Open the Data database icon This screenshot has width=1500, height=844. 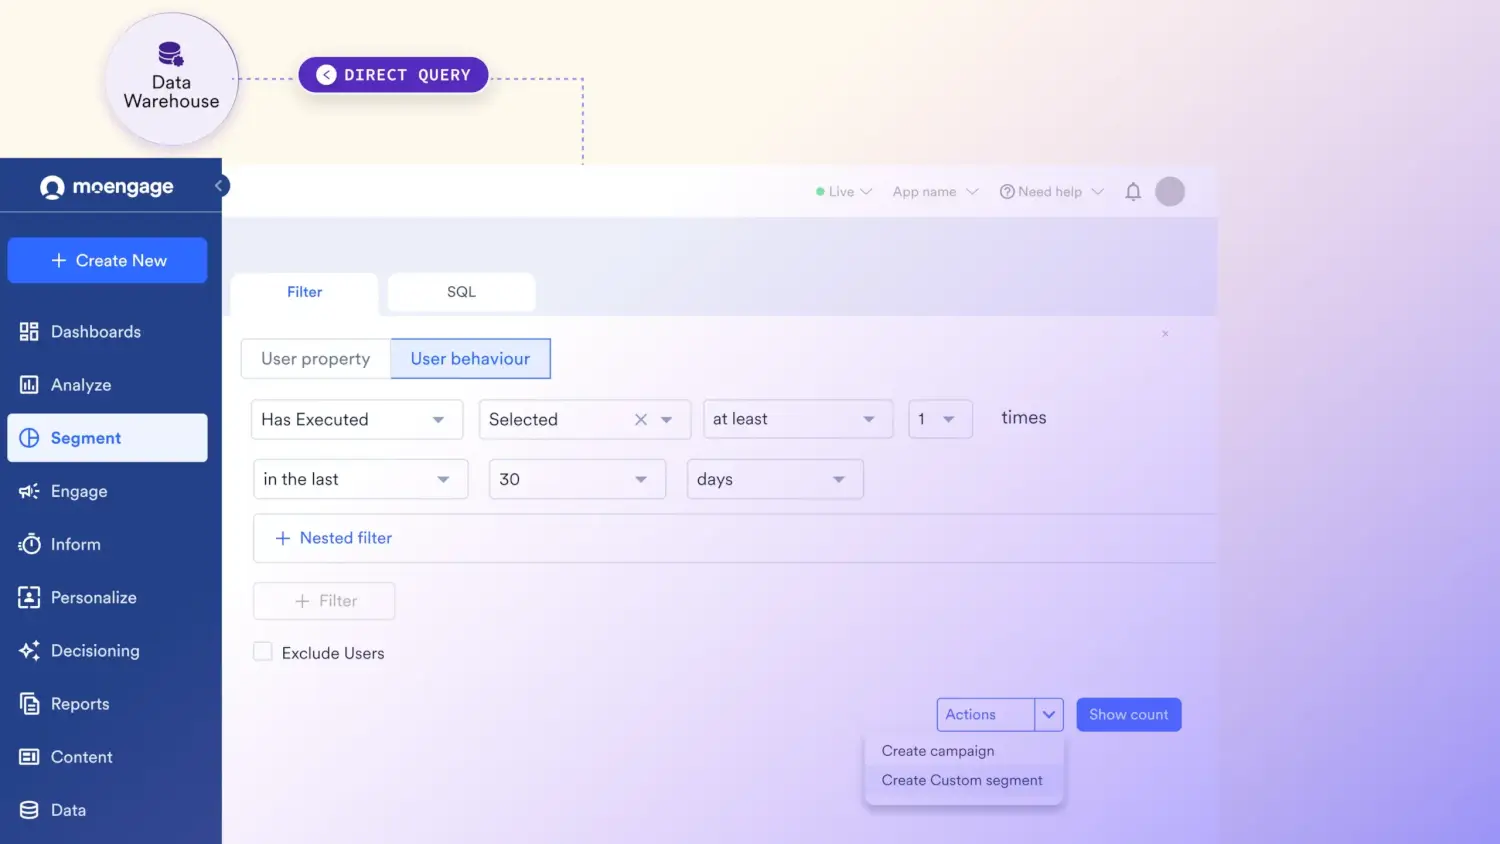29,810
